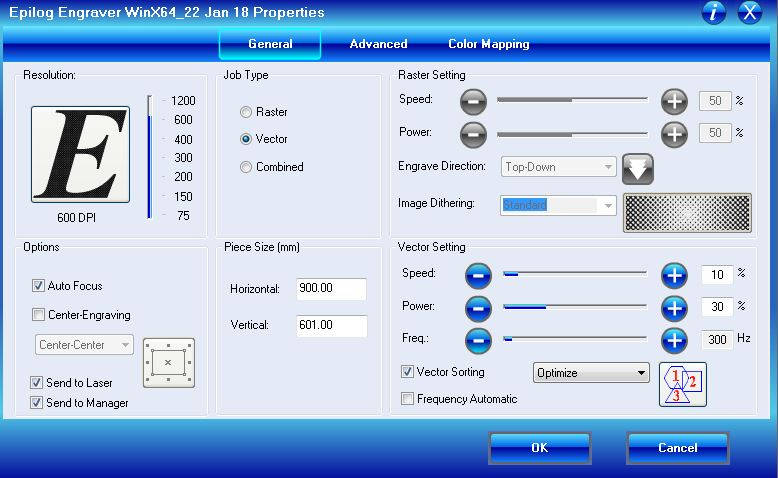This screenshot has height=478, width=778.
Task: Decrease Raster Speed with minus button
Action: [473, 102]
